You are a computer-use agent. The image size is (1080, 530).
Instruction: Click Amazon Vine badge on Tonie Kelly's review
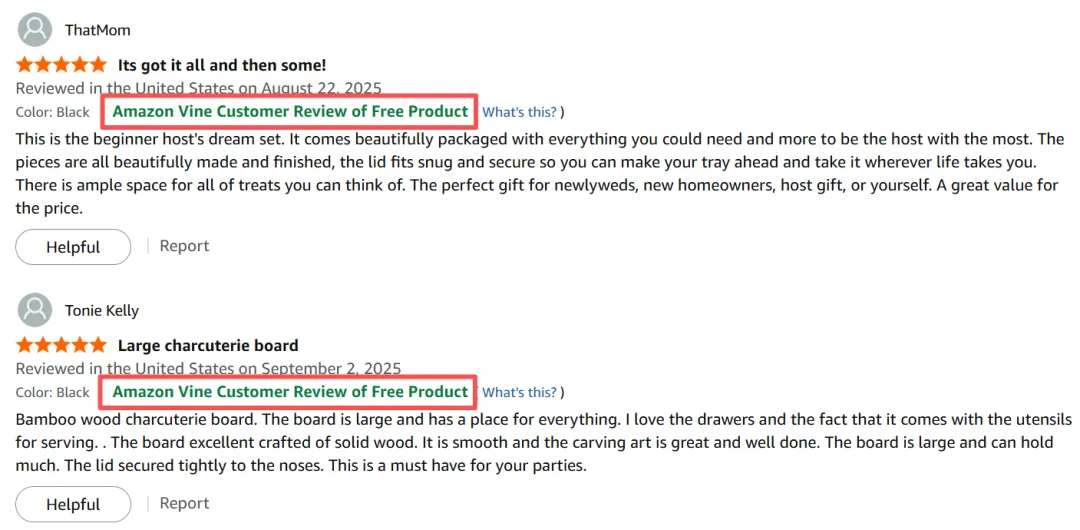tap(290, 391)
